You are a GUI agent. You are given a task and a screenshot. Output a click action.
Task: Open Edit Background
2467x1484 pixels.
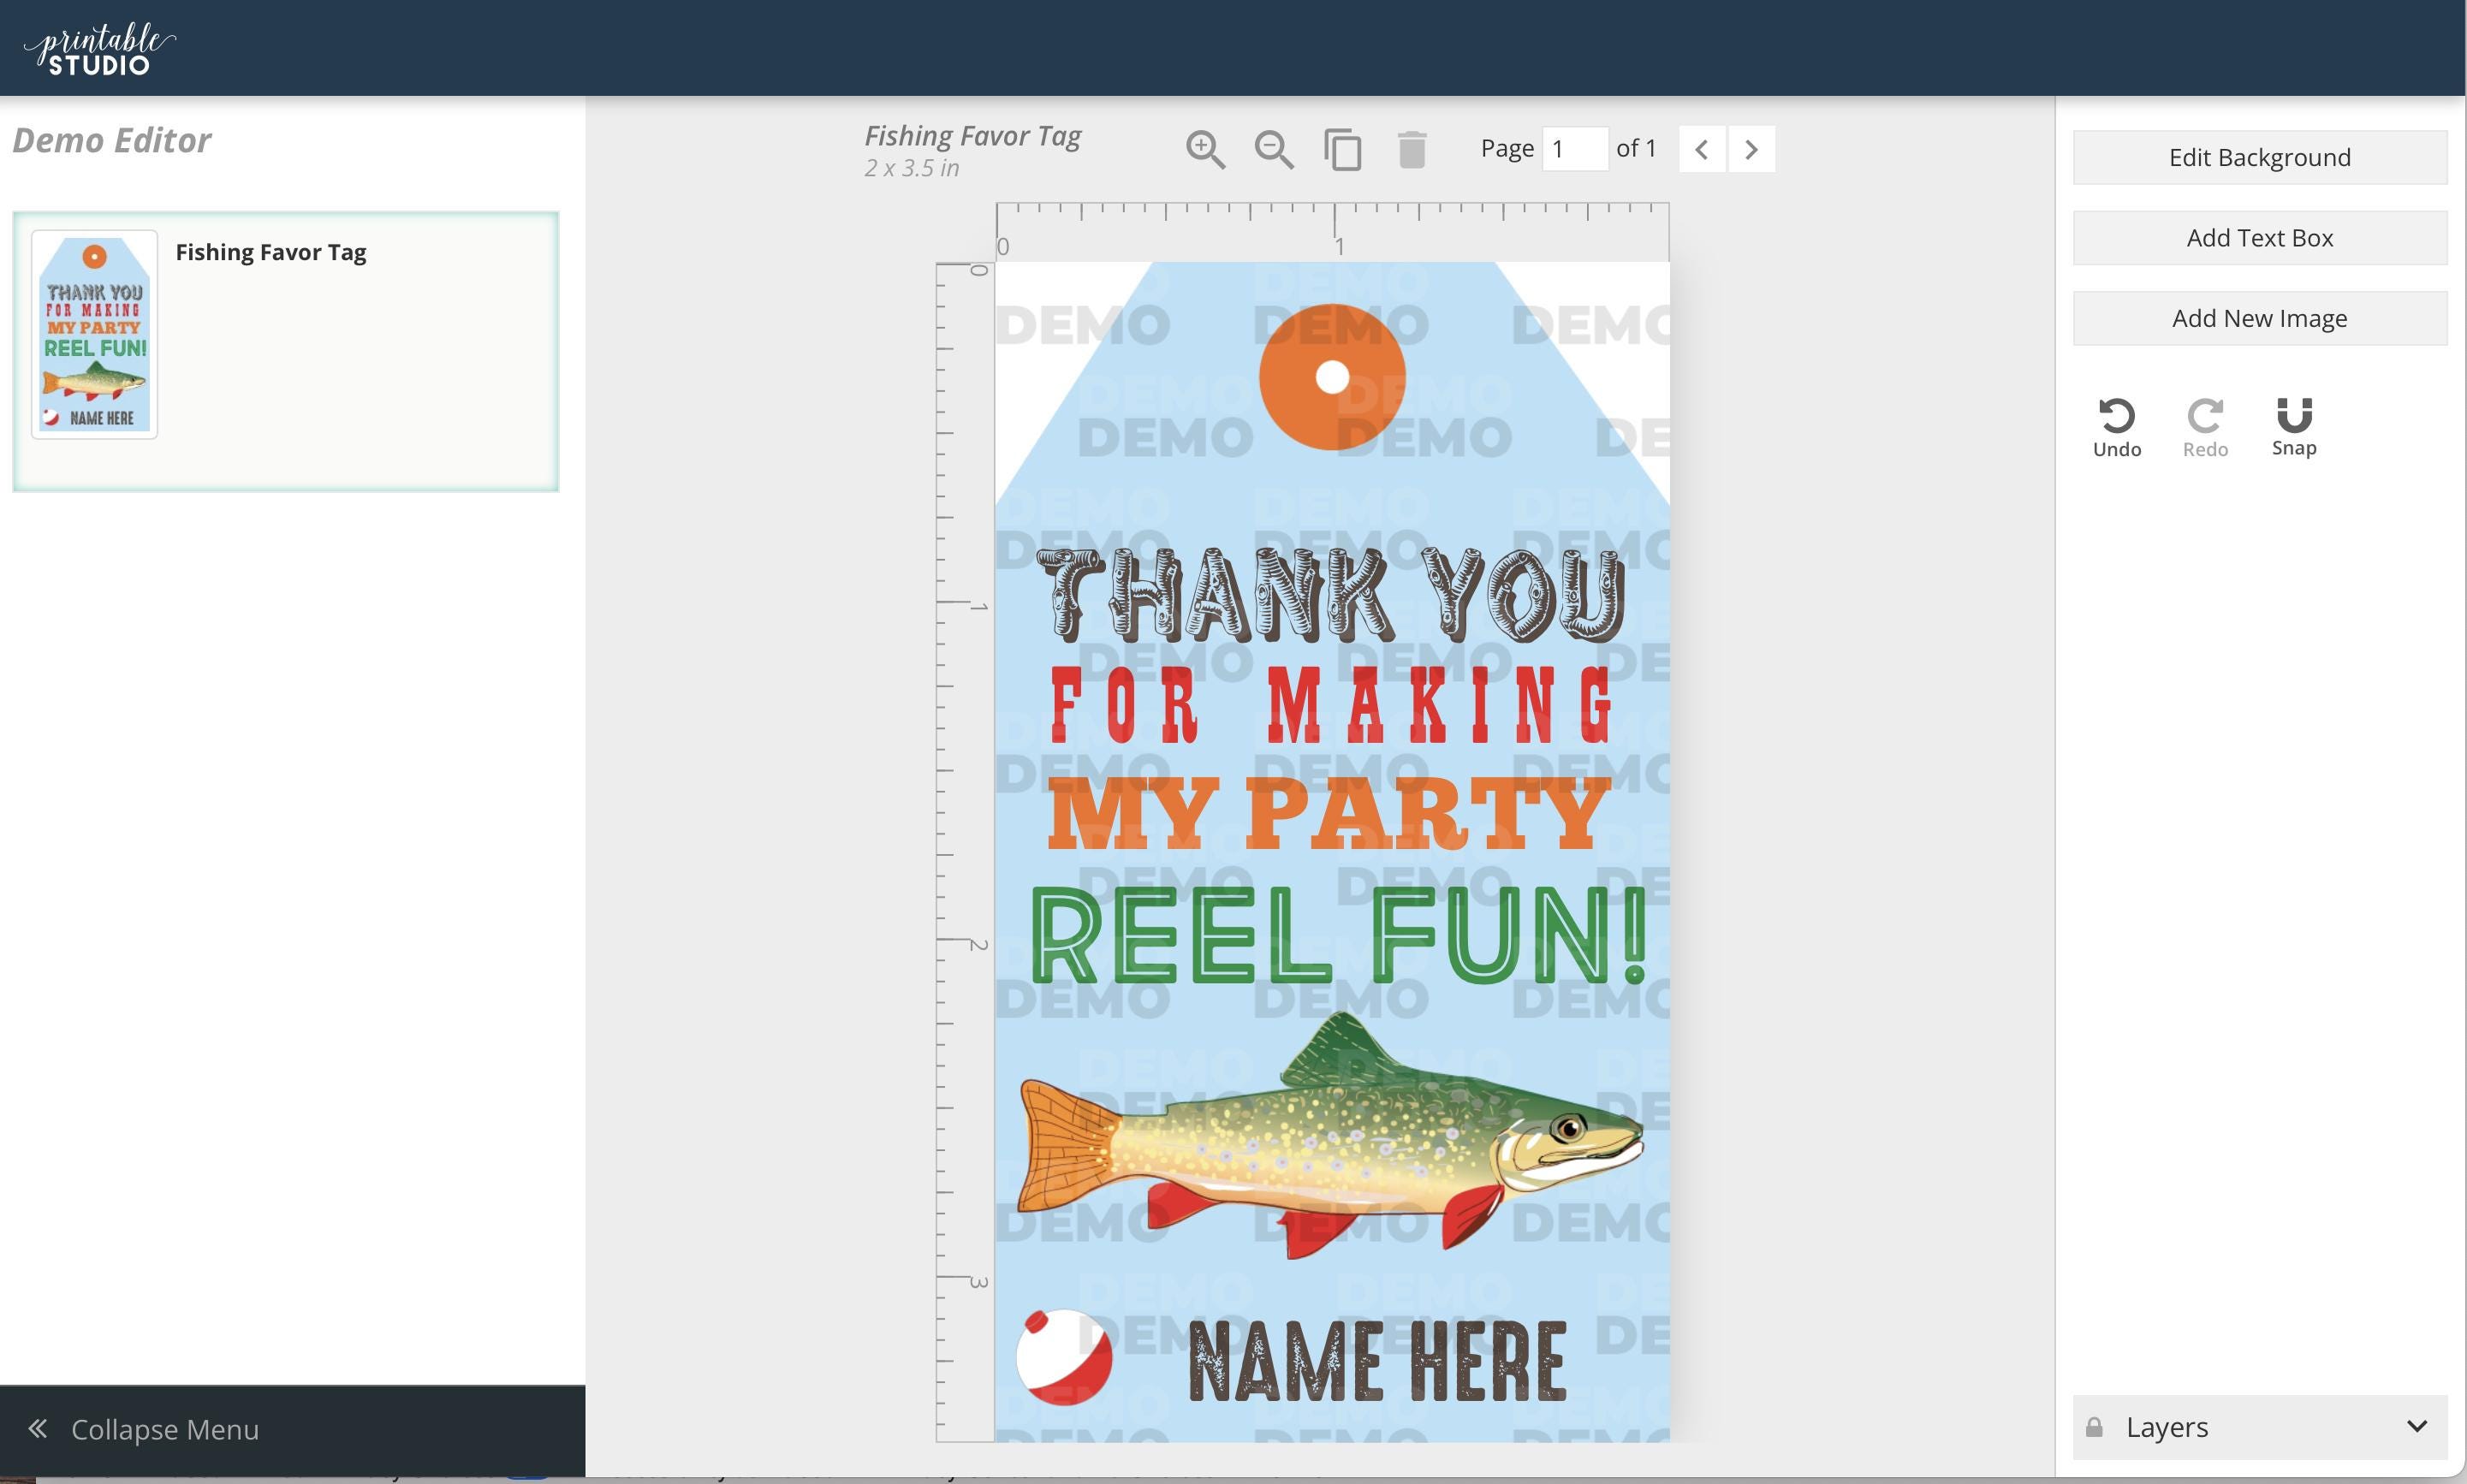[x=2260, y=157]
